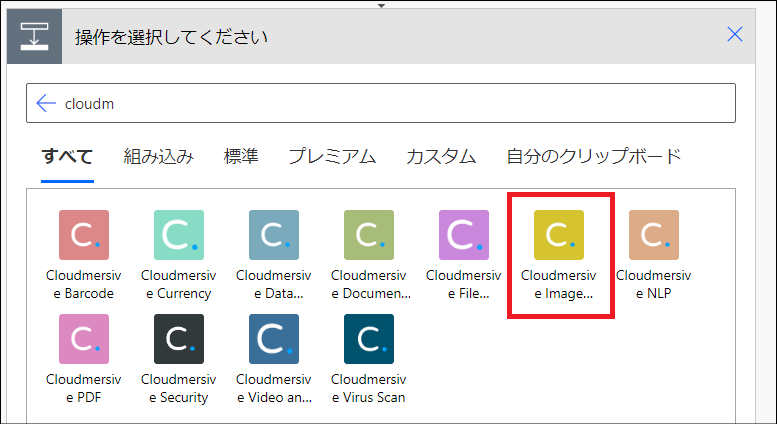Switch to the 組み込み tab

click(159, 157)
